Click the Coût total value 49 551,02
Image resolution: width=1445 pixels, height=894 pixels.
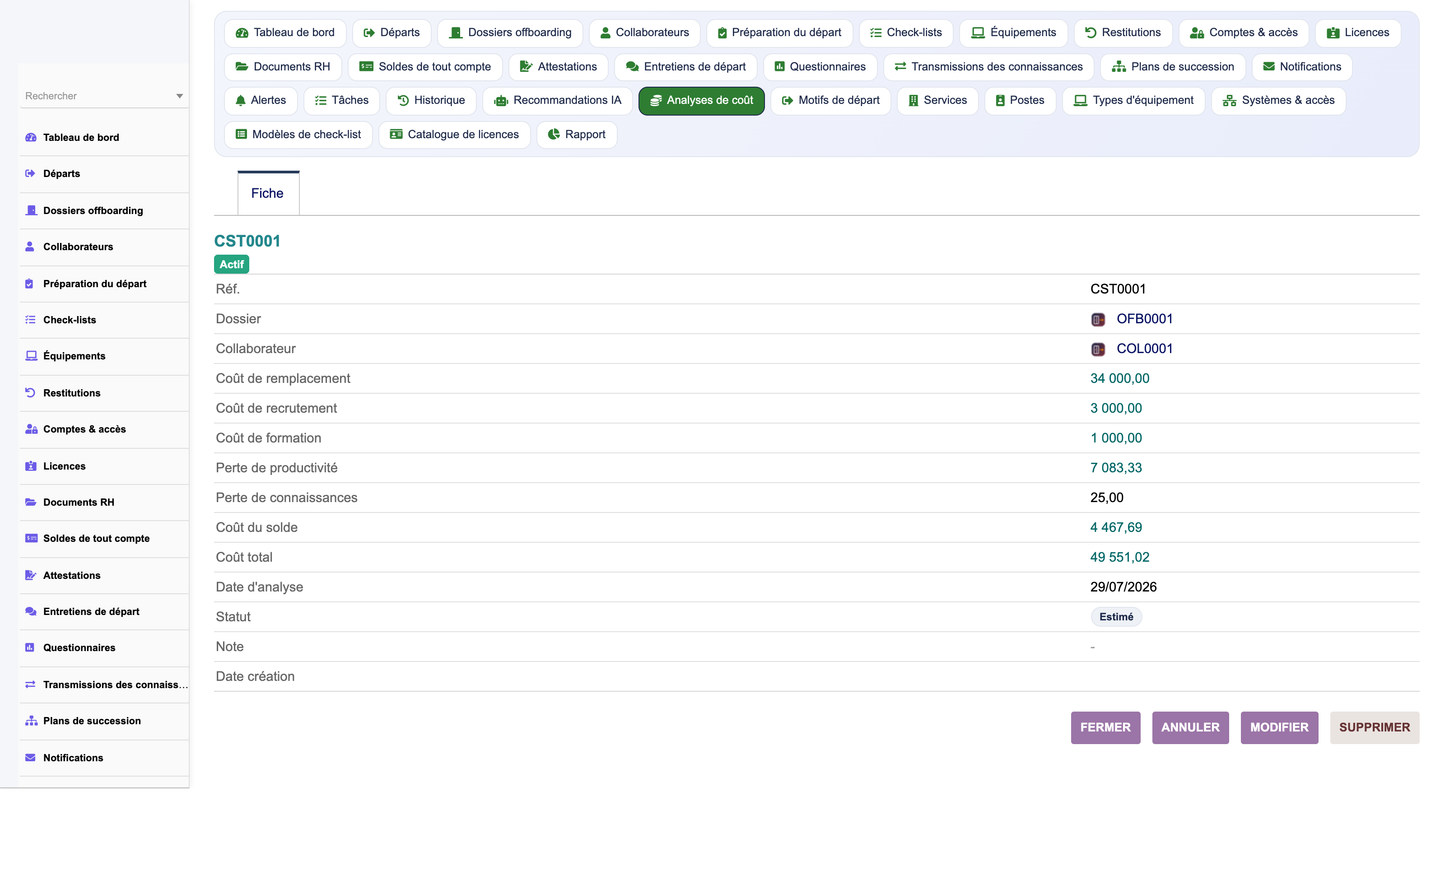pyautogui.click(x=1120, y=558)
